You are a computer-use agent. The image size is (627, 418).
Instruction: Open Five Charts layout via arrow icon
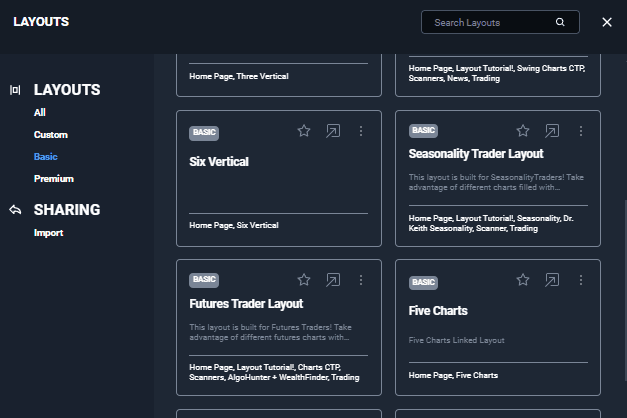pyautogui.click(x=552, y=280)
